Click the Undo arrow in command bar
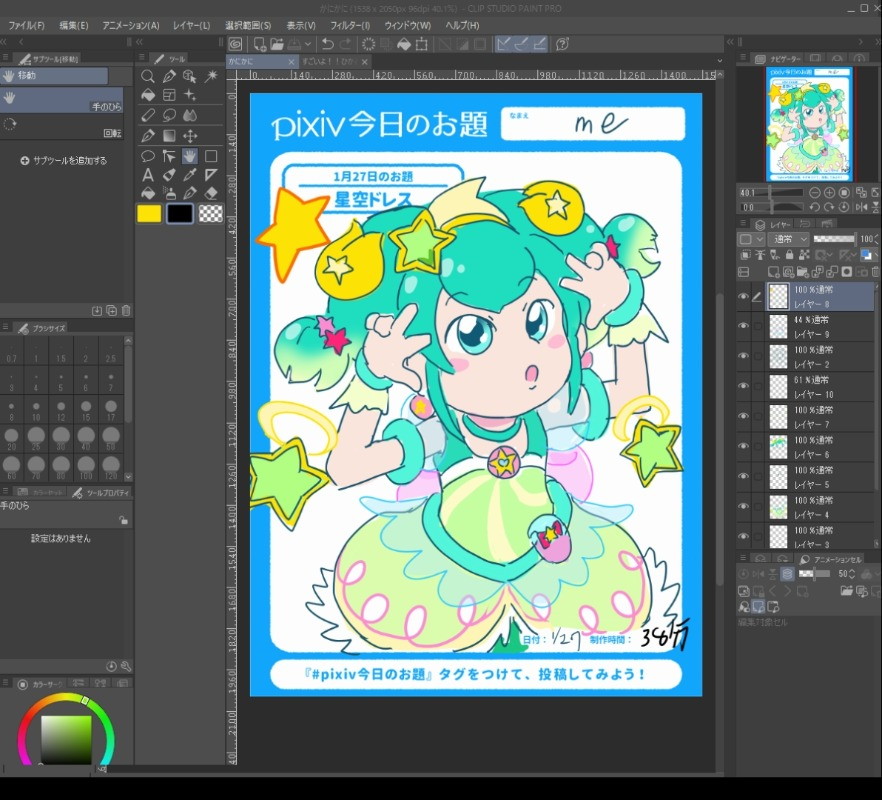Screen dimensions: 882x800 (x=327, y=44)
